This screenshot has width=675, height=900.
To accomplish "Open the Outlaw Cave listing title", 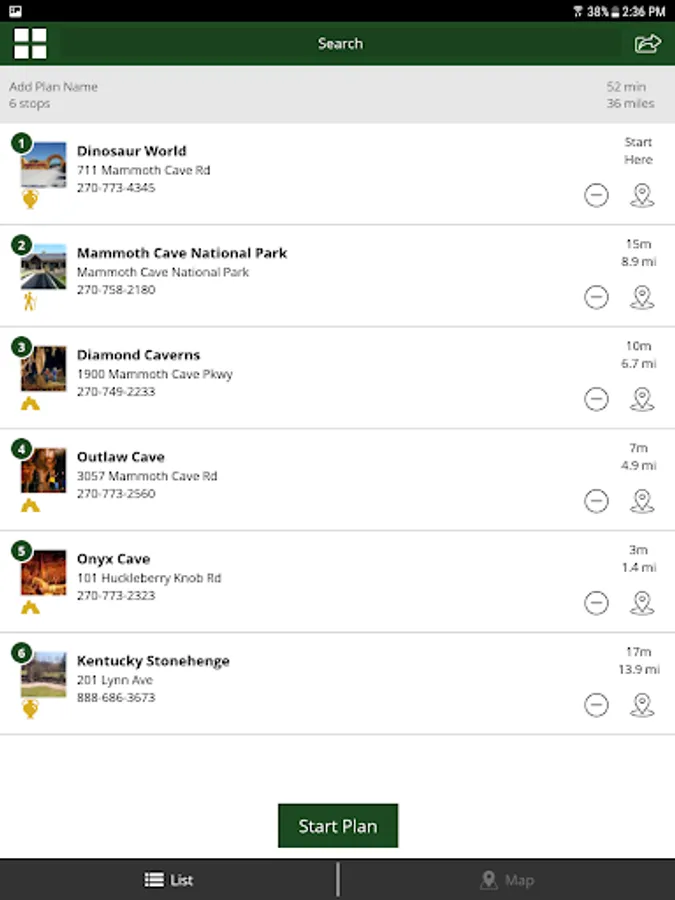I will click(121, 457).
